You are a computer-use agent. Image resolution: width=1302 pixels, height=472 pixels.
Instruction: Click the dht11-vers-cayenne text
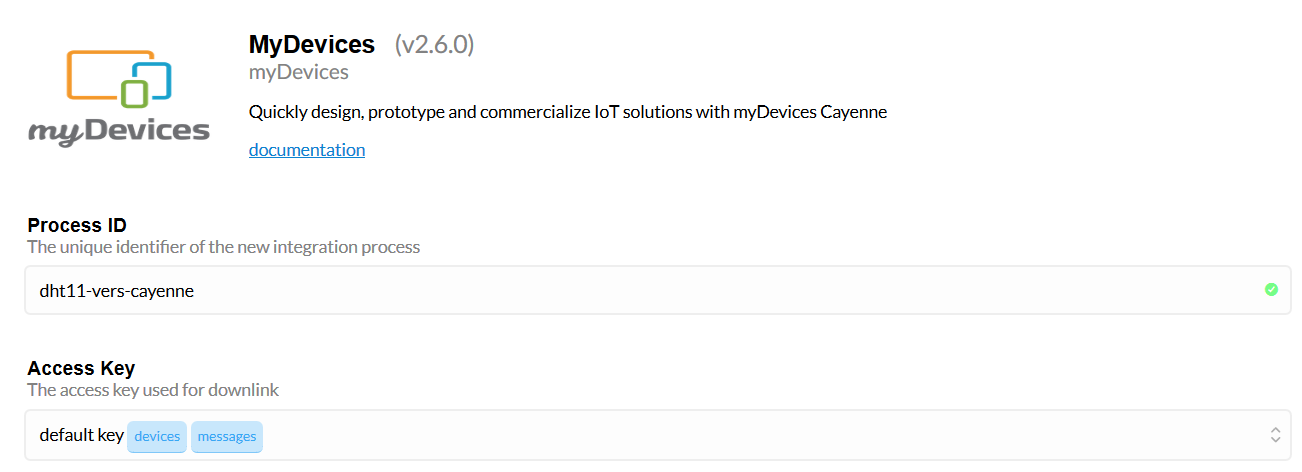click(117, 291)
